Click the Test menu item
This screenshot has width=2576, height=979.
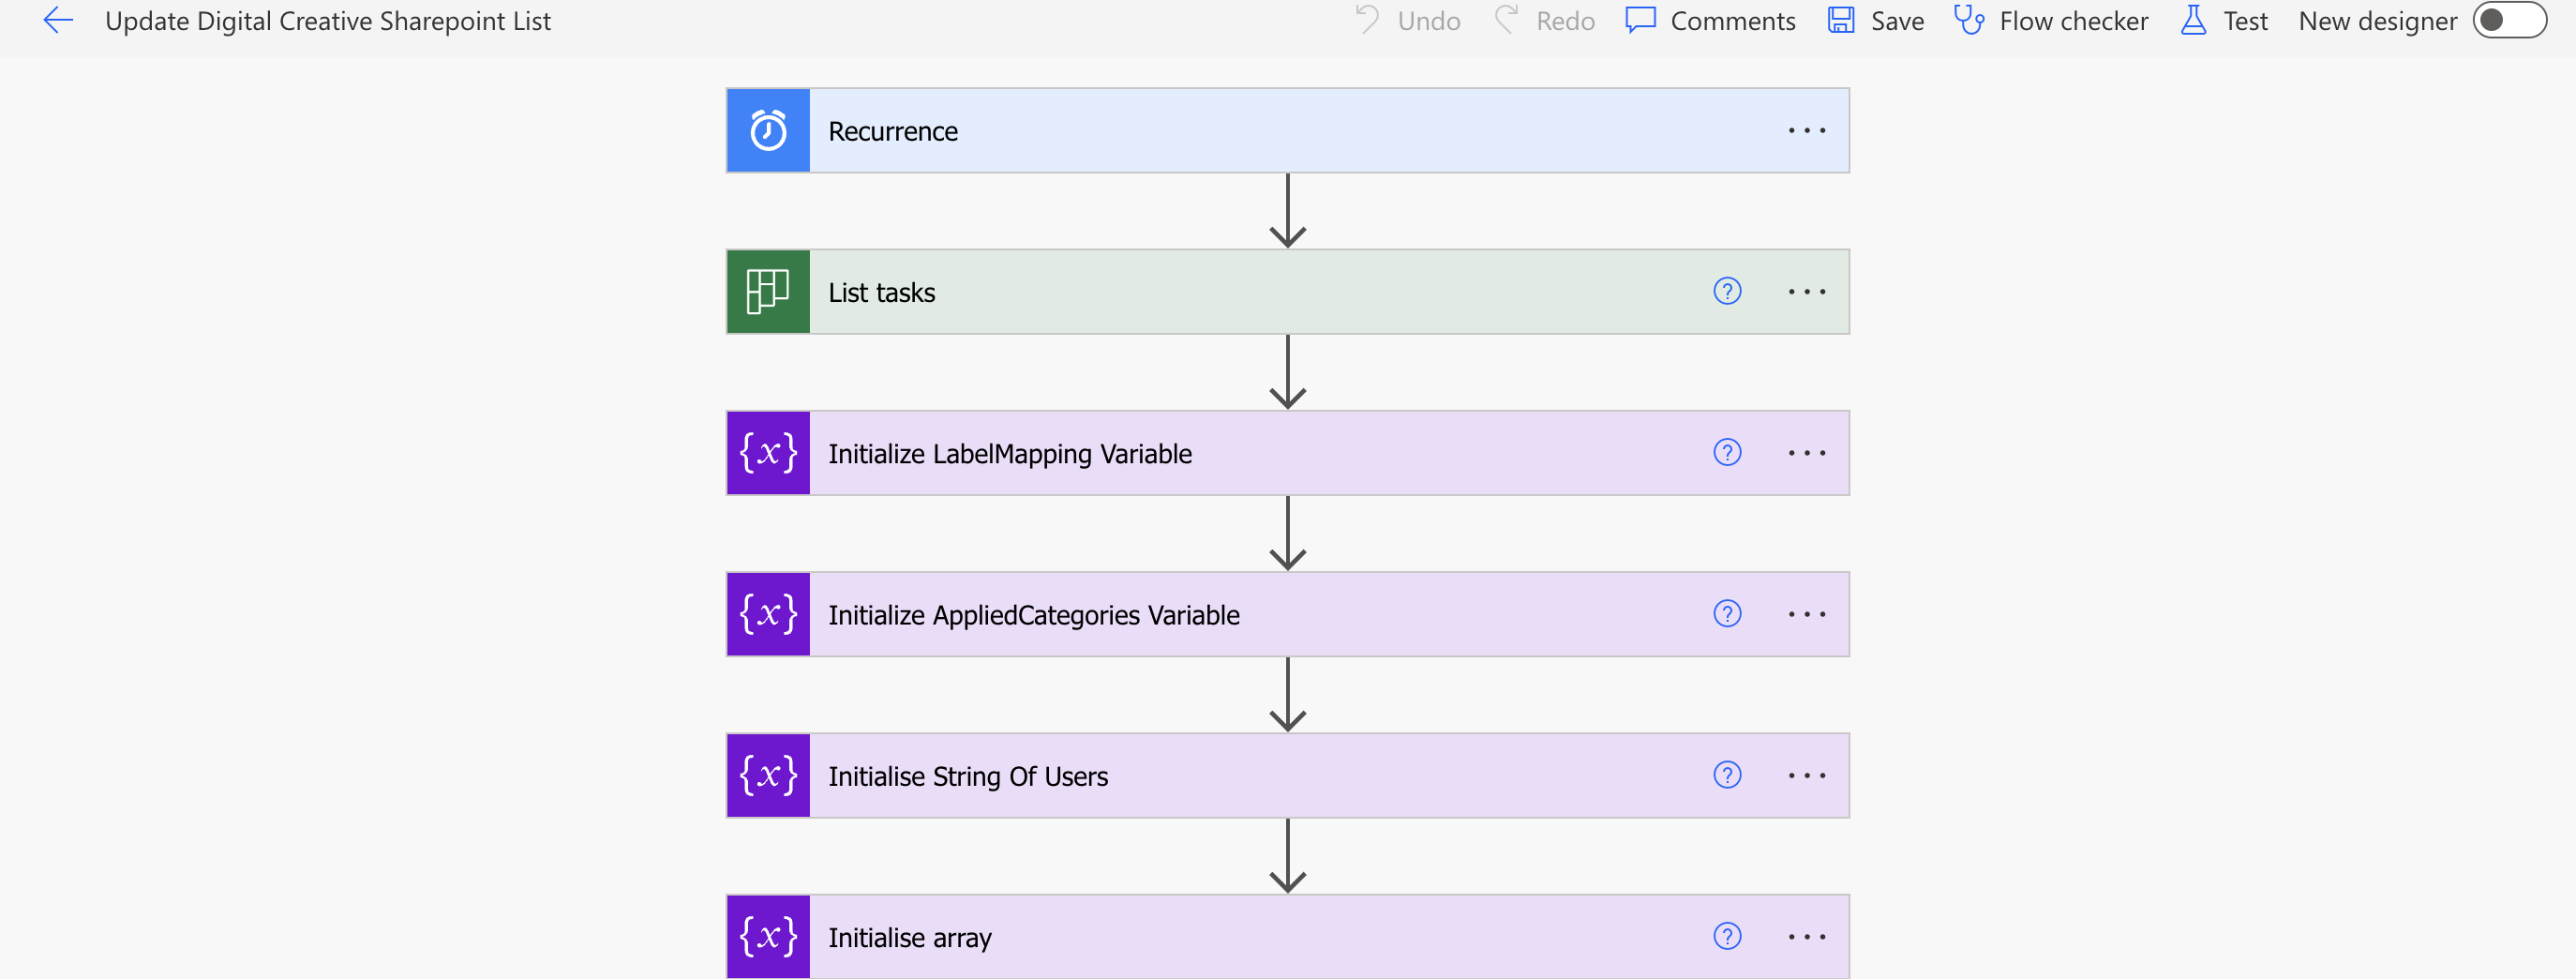coord(2226,20)
